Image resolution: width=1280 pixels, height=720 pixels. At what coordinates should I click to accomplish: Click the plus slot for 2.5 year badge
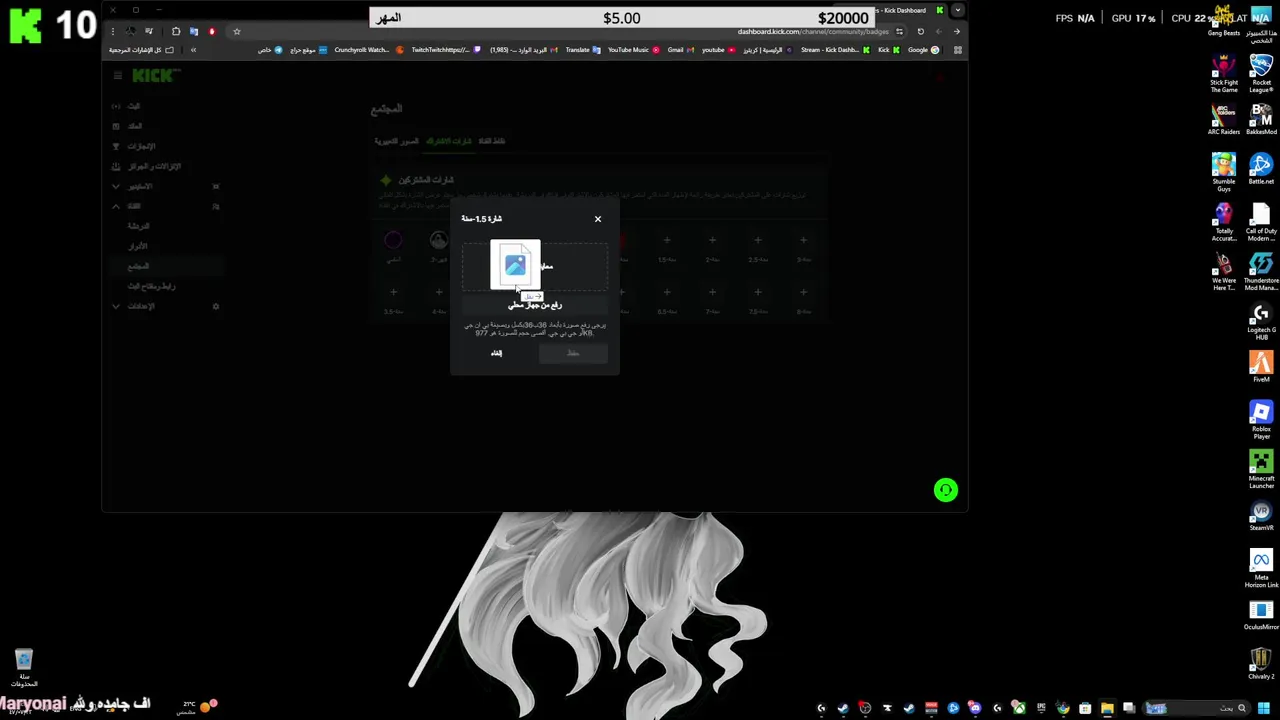758,240
